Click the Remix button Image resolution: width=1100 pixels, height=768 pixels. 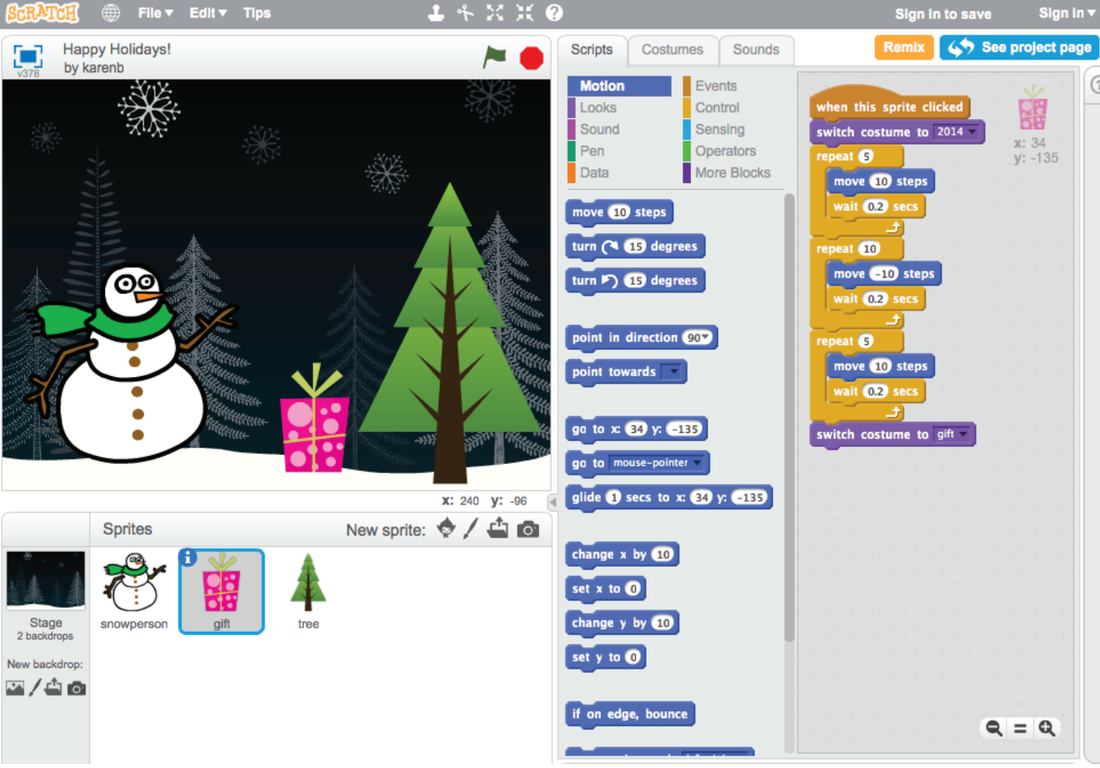pyautogui.click(x=903, y=47)
